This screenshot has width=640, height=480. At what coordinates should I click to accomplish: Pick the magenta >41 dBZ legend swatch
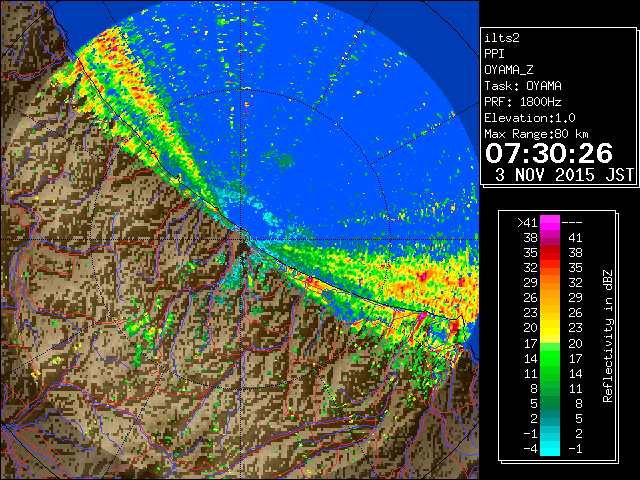(x=550, y=223)
